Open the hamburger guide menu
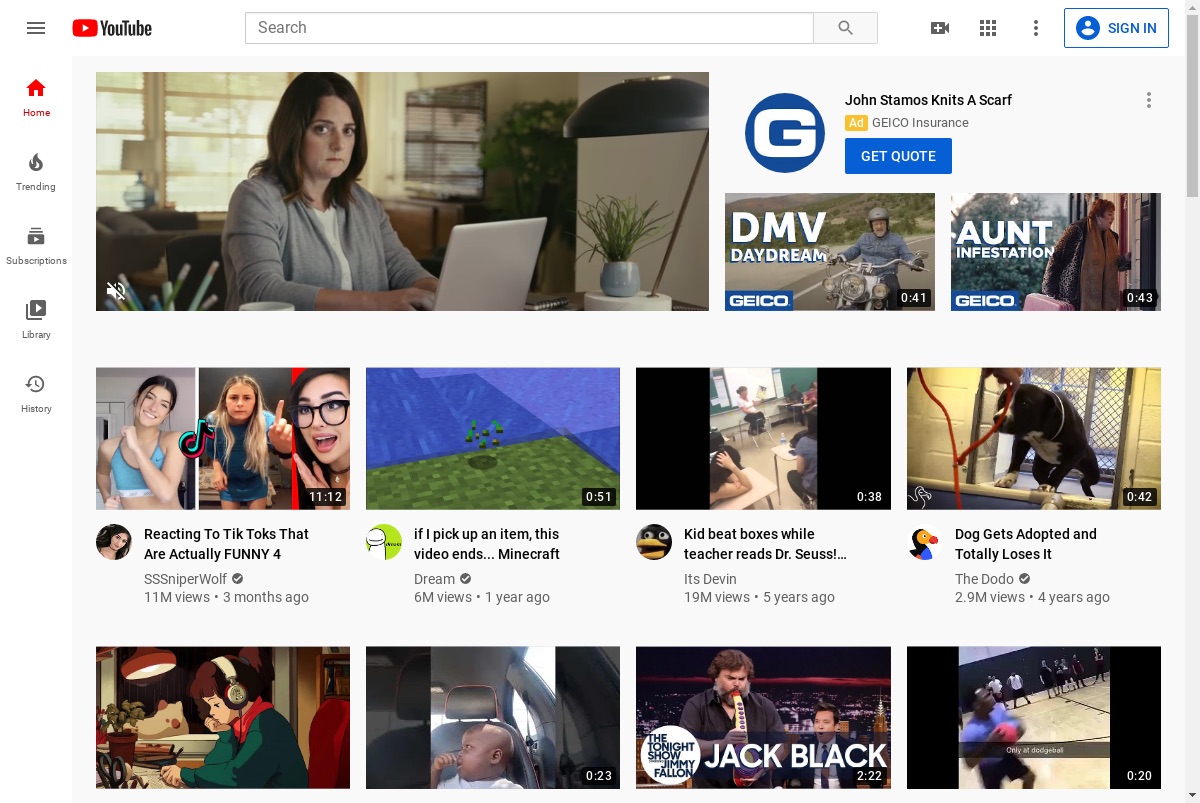Image resolution: width=1200 pixels, height=803 pixels. (x=36, y=28)
